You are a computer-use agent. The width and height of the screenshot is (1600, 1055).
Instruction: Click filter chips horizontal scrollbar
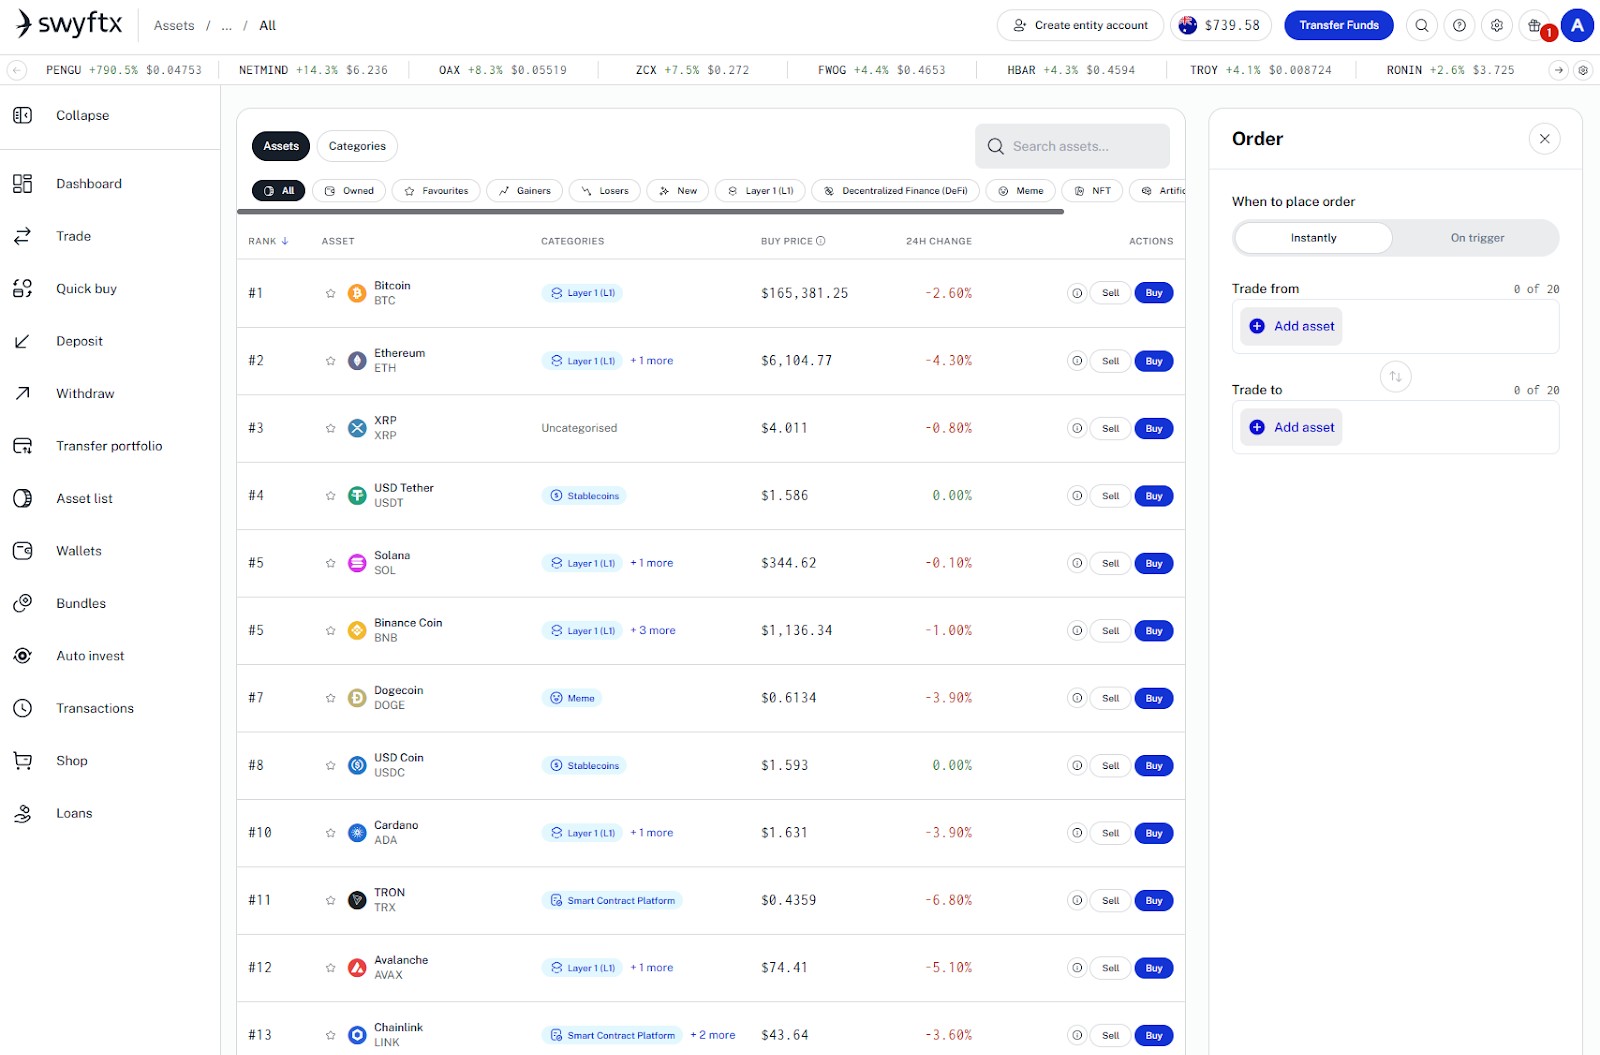pos(650,212)
